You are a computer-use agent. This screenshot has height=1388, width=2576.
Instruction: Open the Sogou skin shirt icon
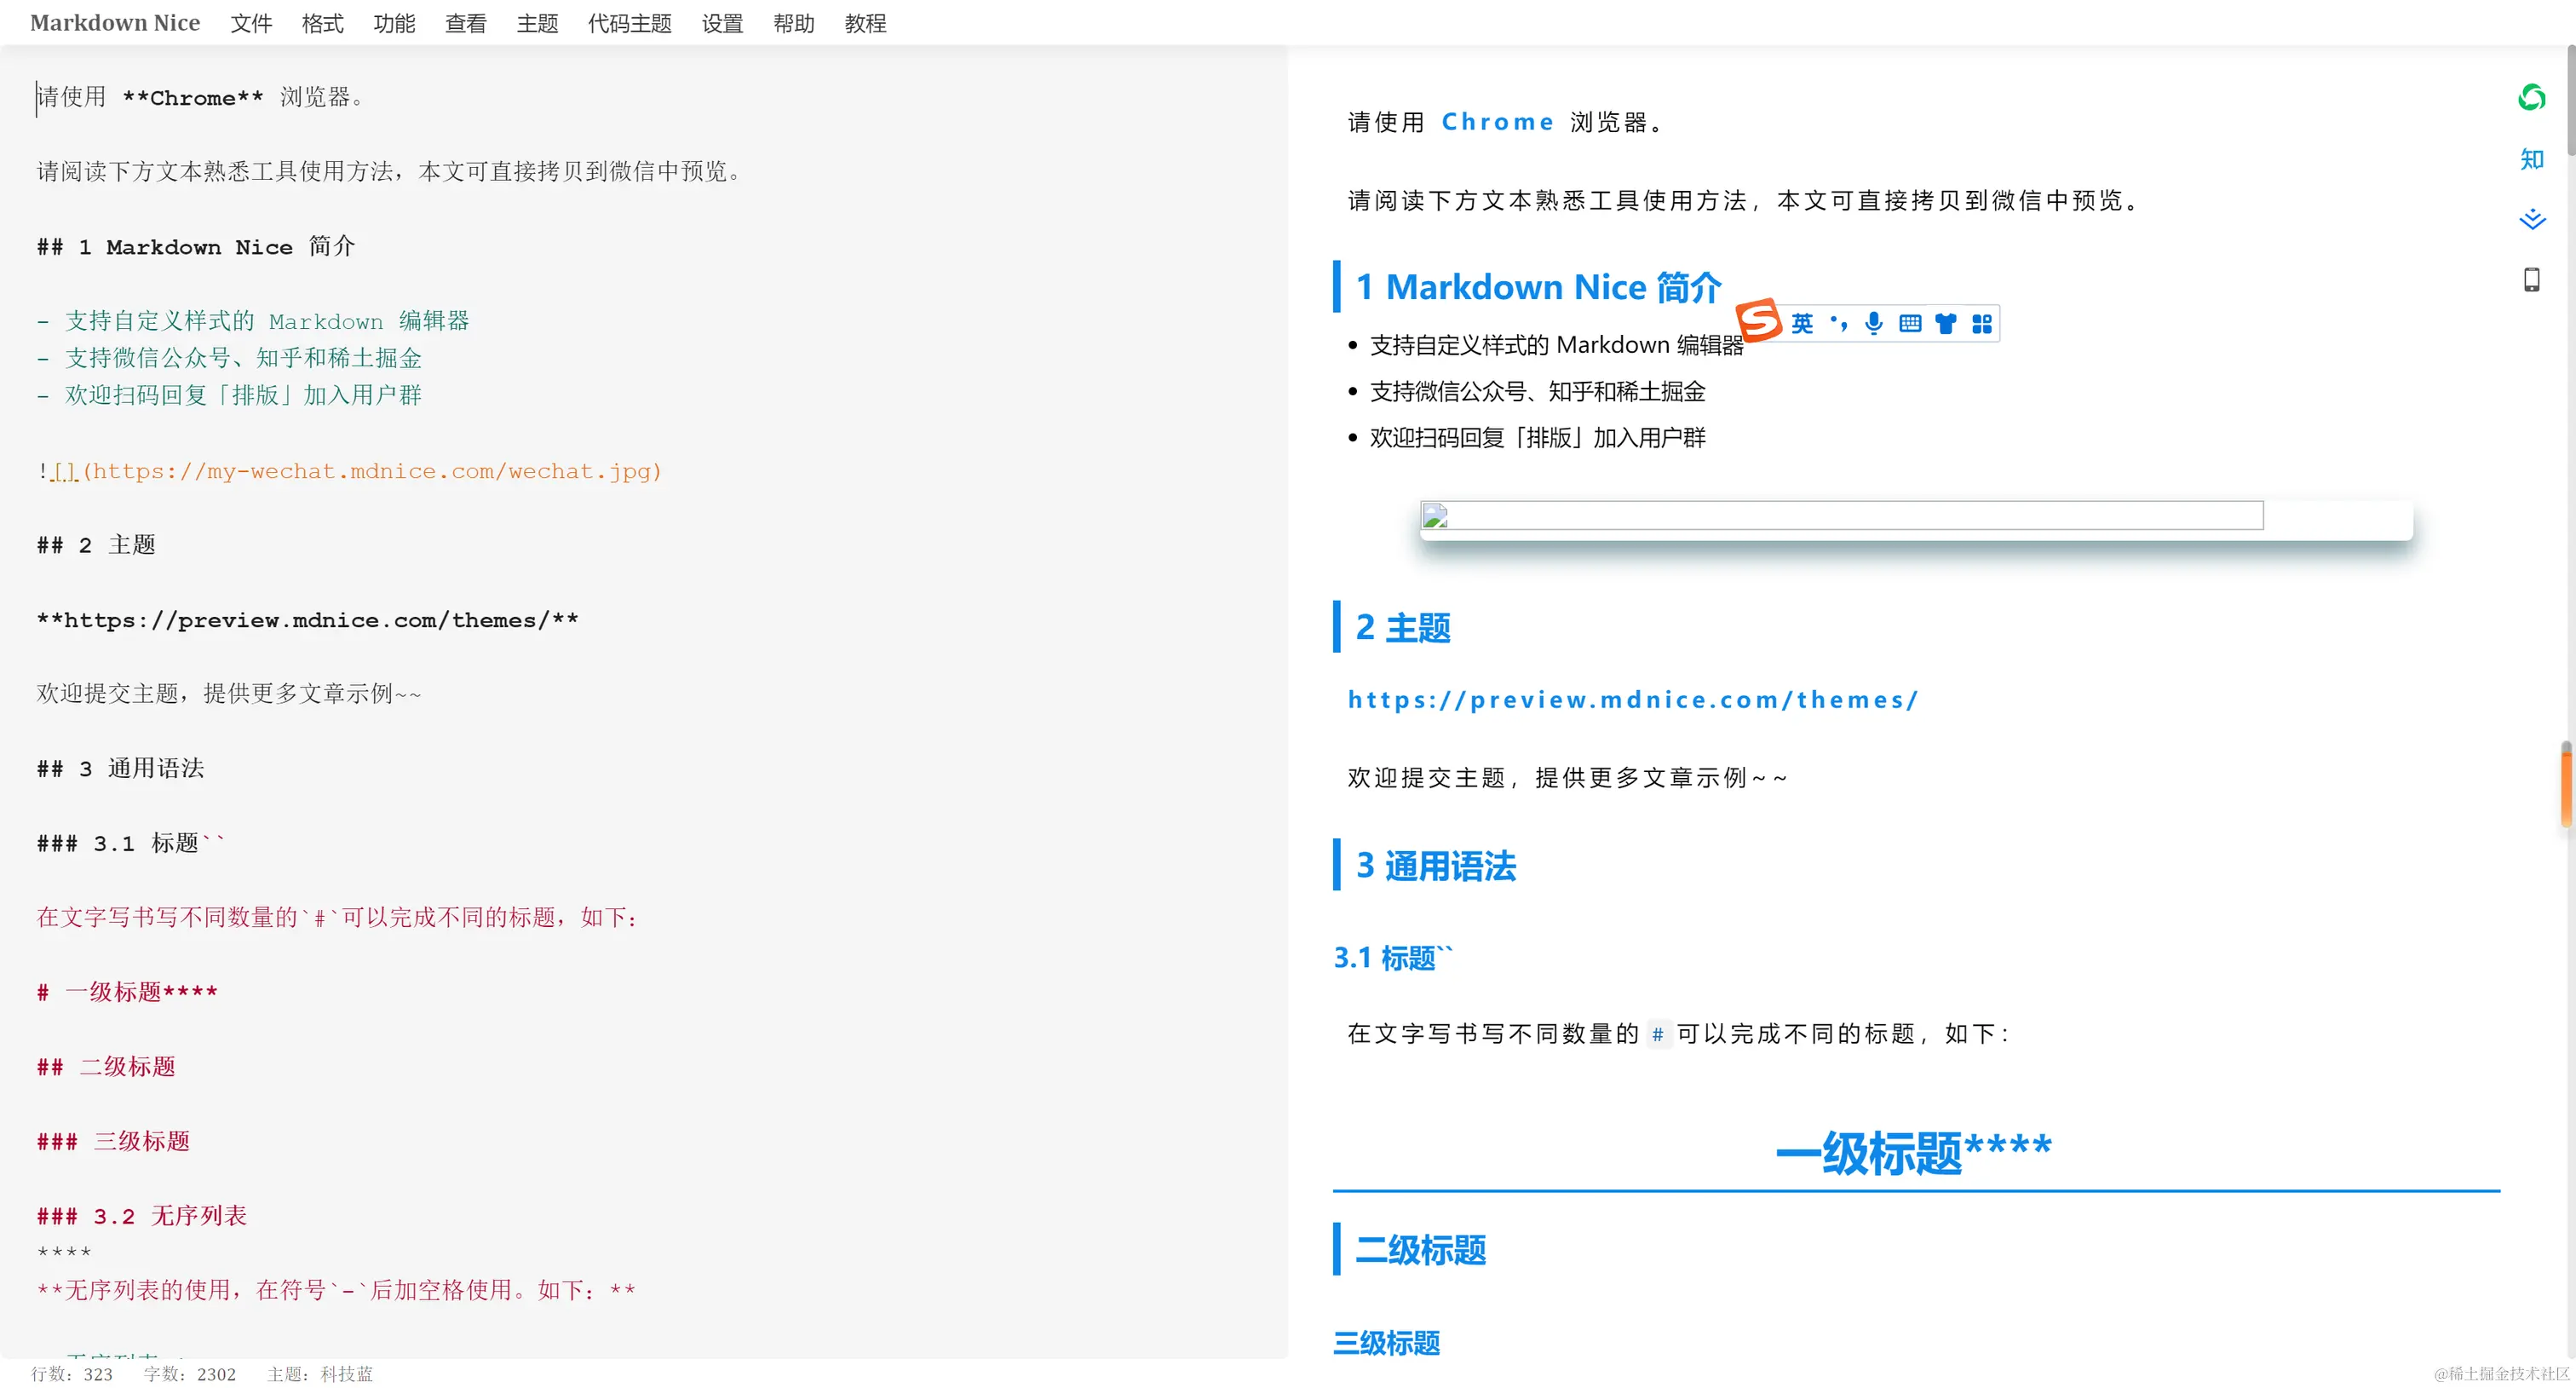1946,323
